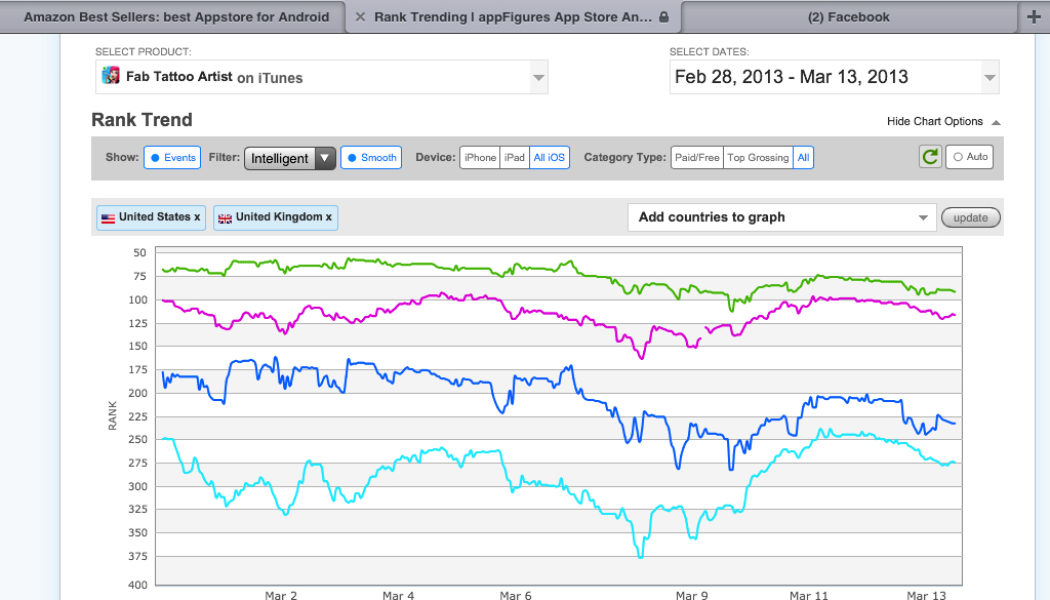Open the Add countries to graph dropdown
Image resolution: width=1050 pixels, height=600 pixels.
[781, 217]
